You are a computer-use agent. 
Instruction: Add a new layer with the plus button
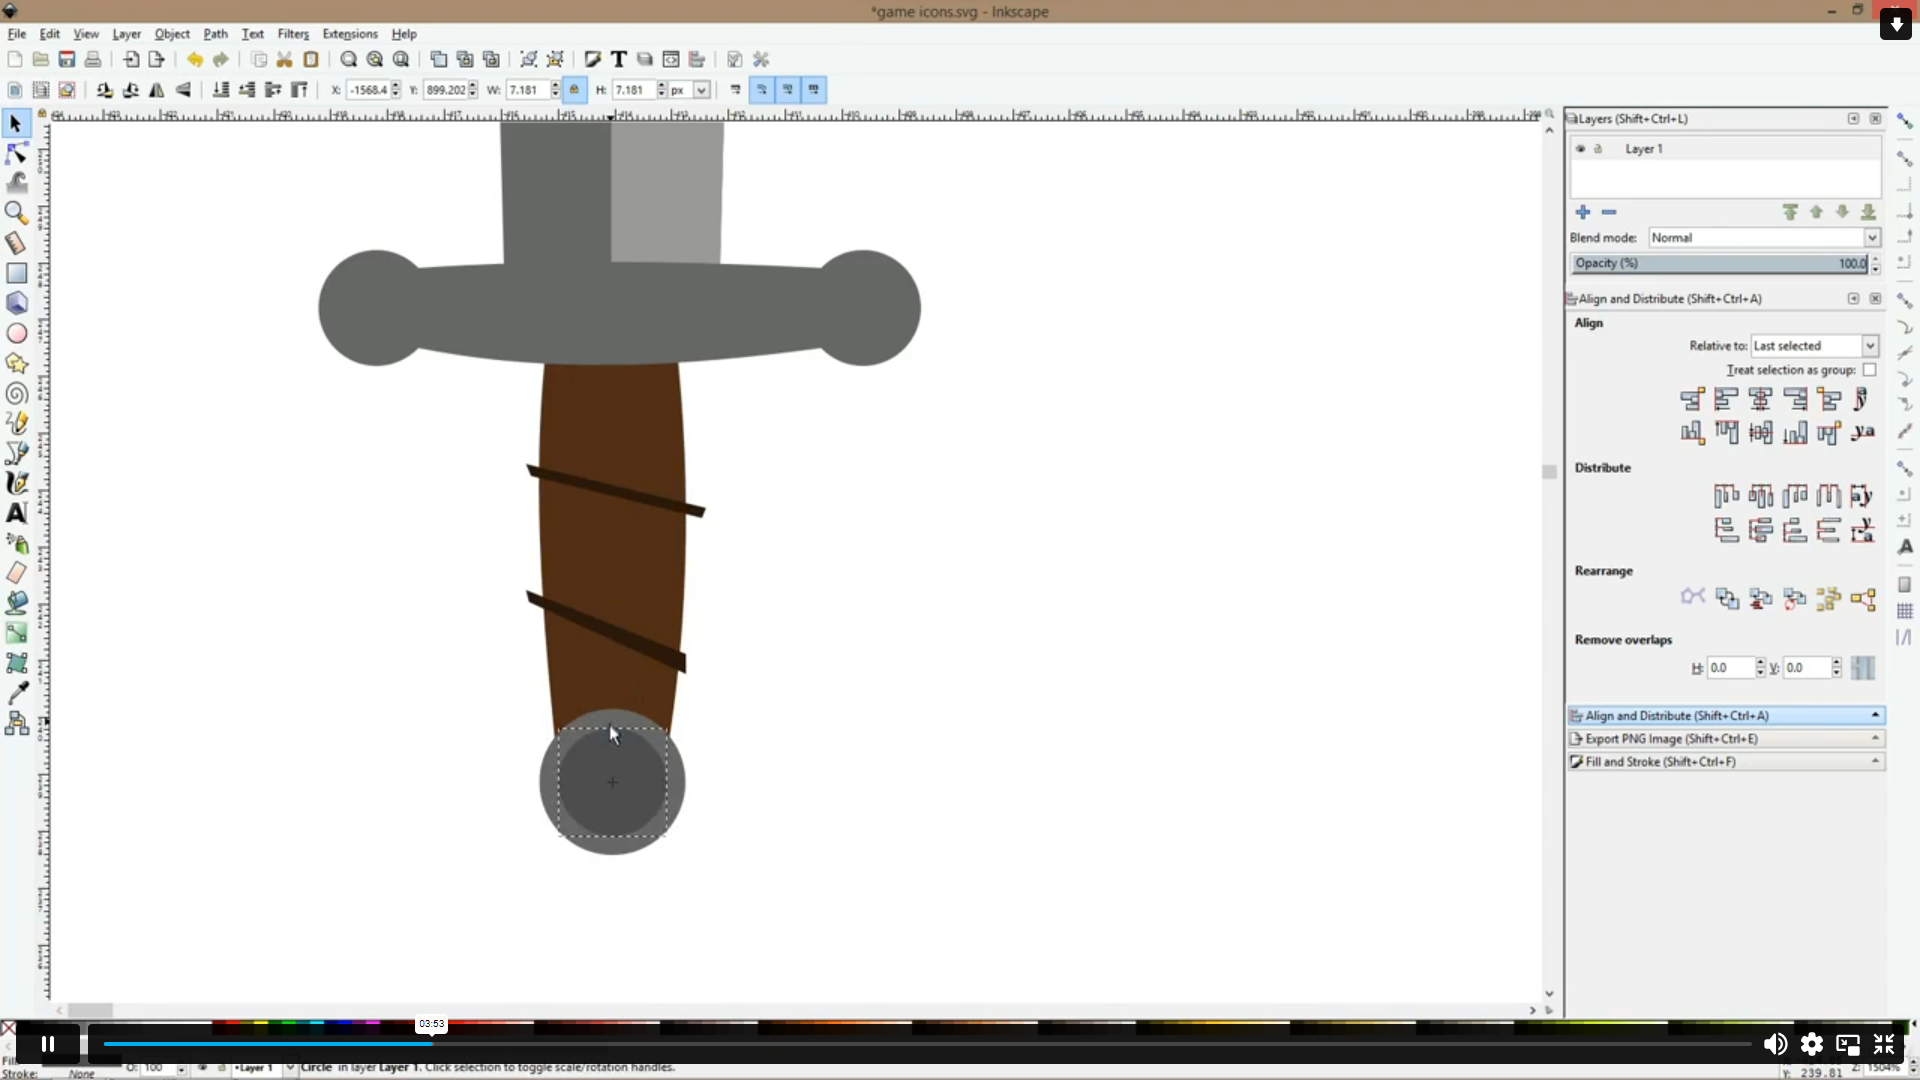click(1583, 212)
